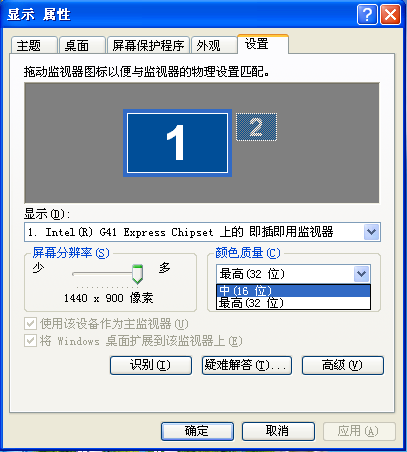The height and width of the screenshot is (452, 407).
Task: Switch to the 主题 tab
Action: pyautogui.click(x=34, y=45)
